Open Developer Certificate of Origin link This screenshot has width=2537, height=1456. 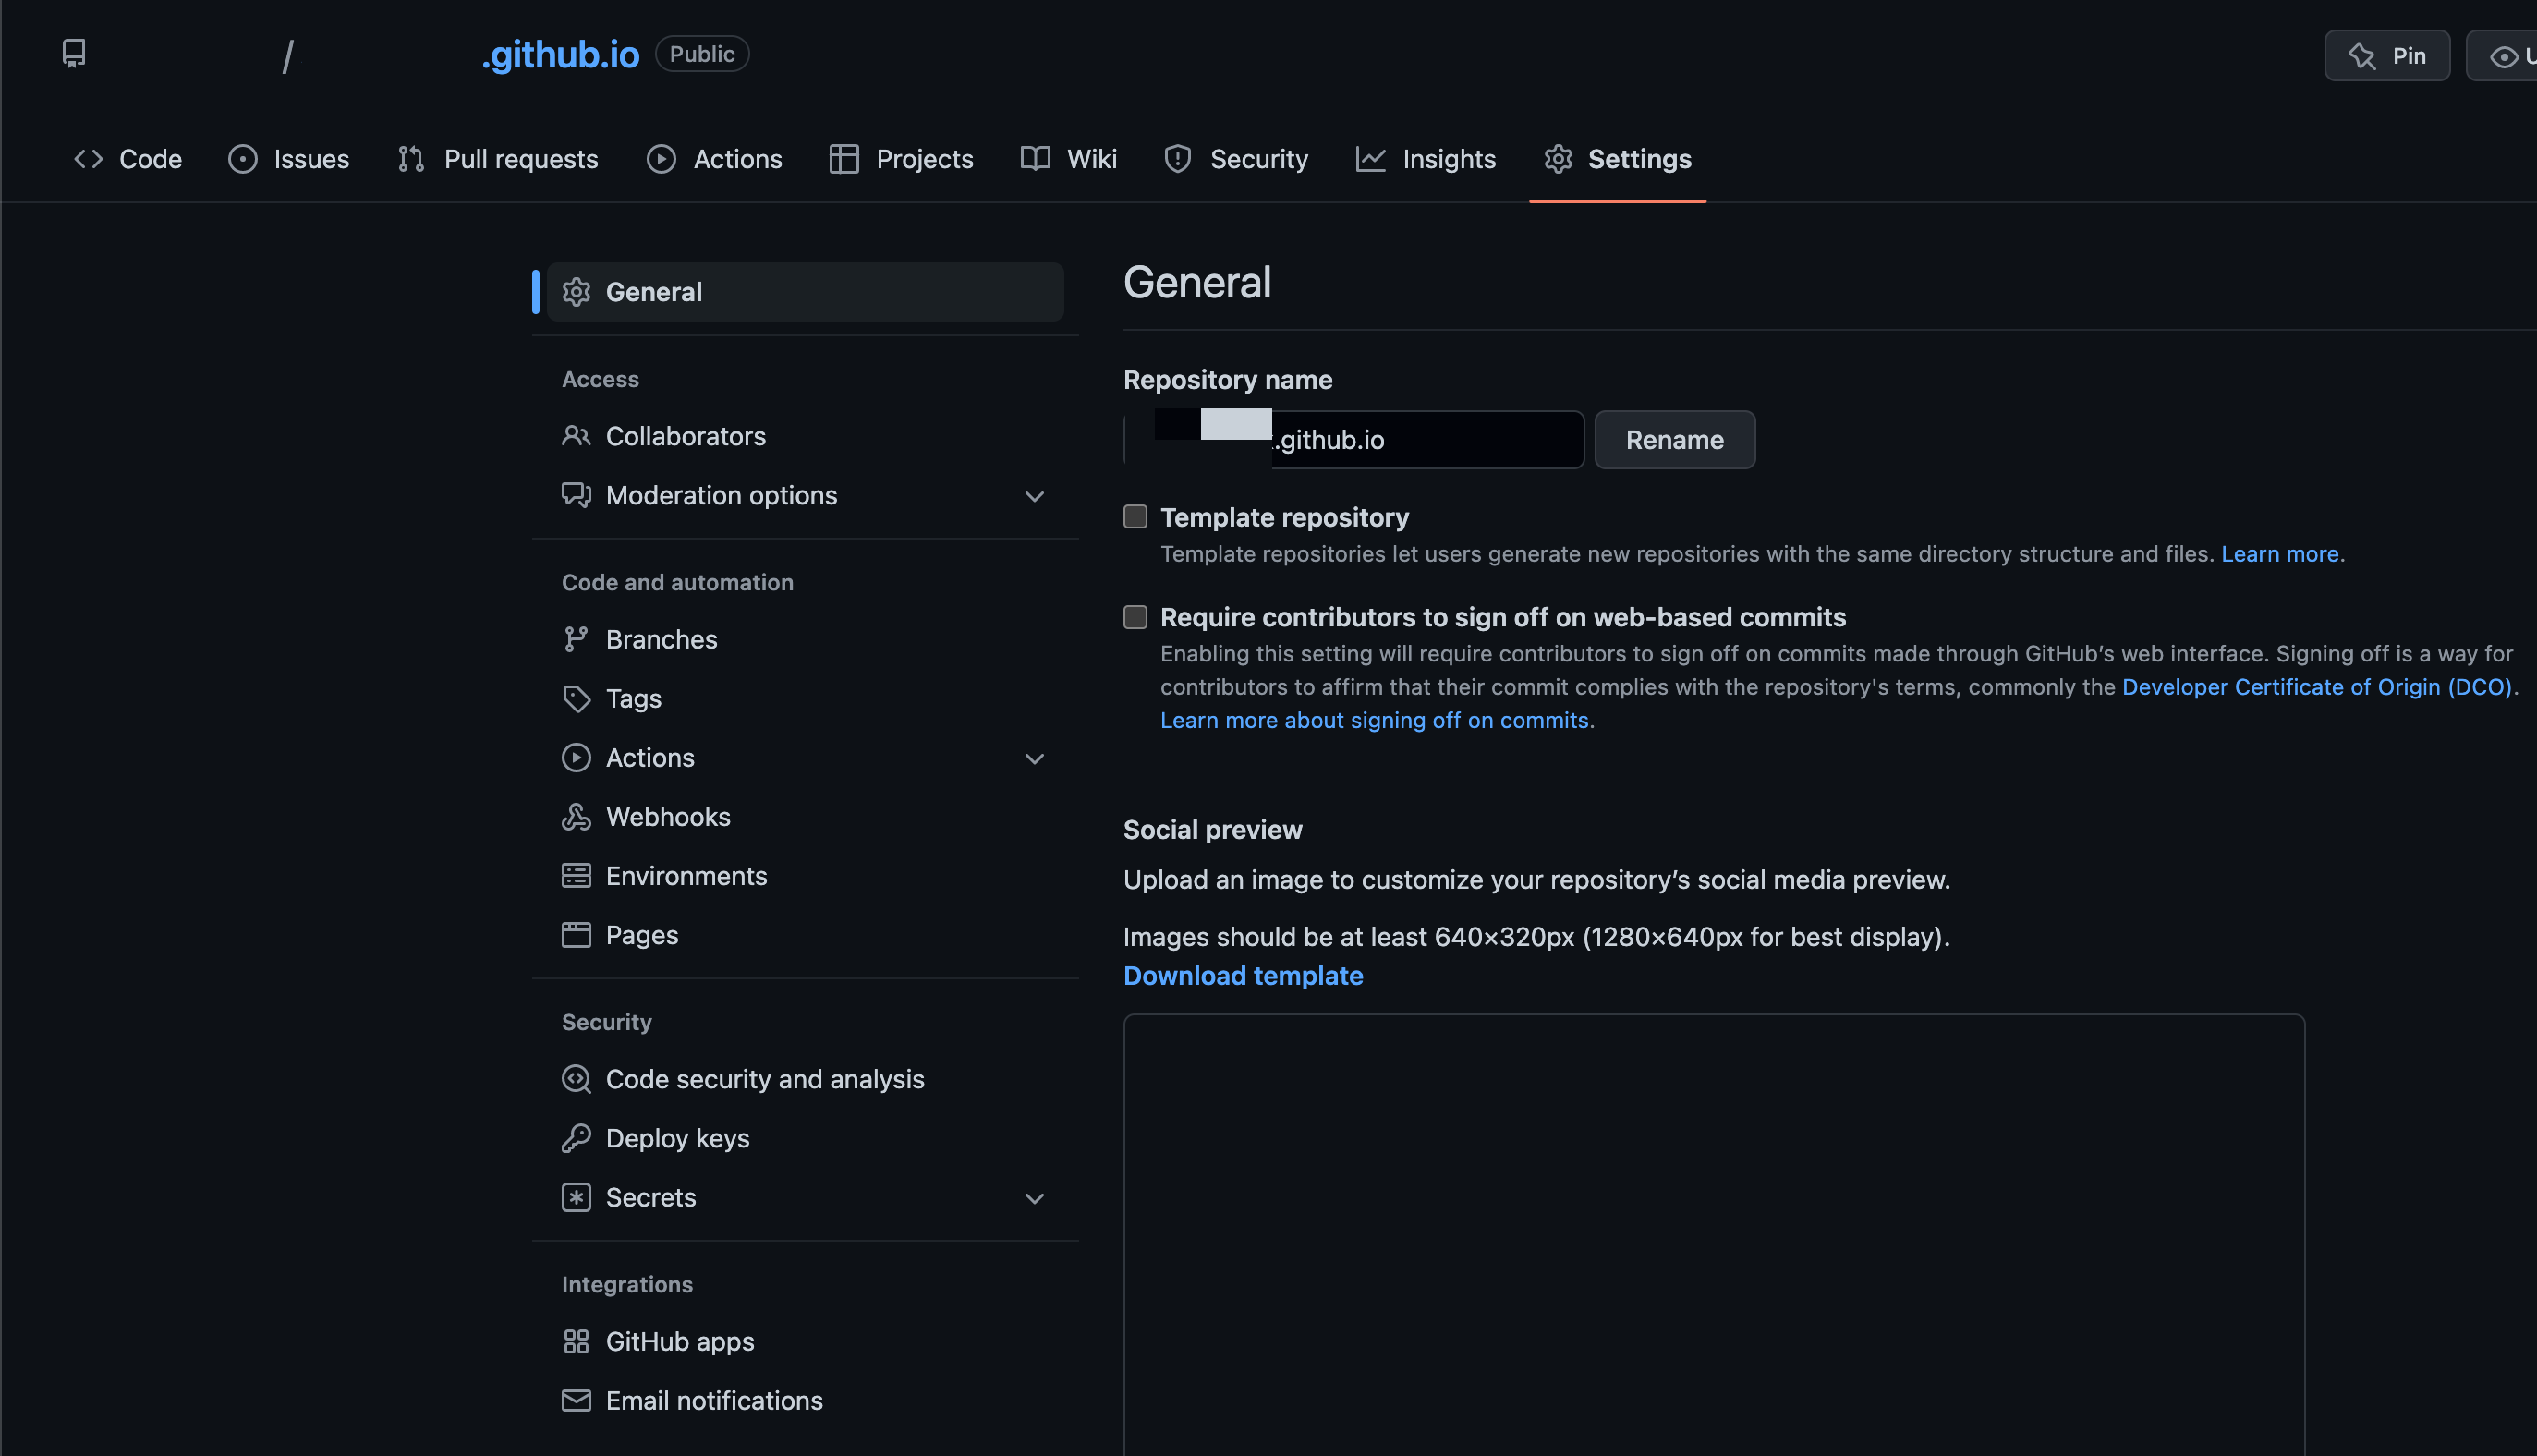2316,687
